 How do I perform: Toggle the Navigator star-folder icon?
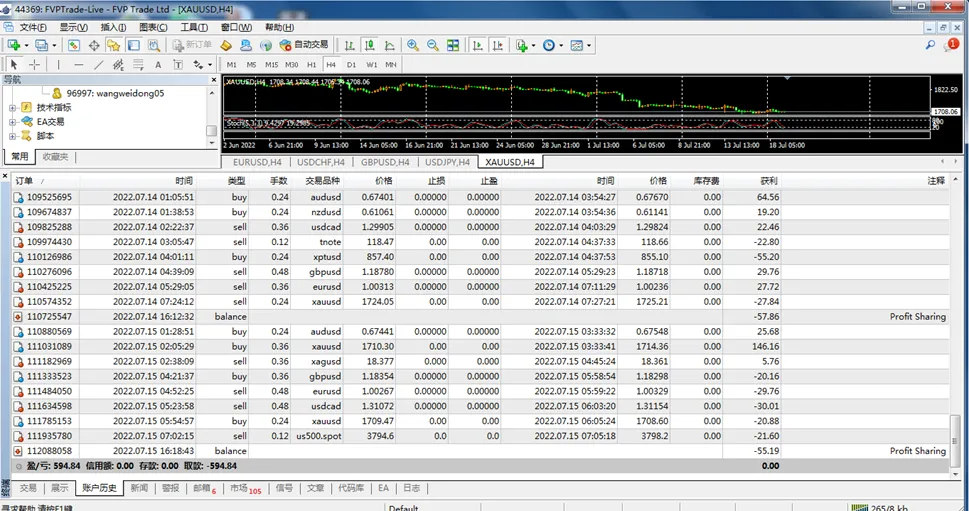point(114,45)
